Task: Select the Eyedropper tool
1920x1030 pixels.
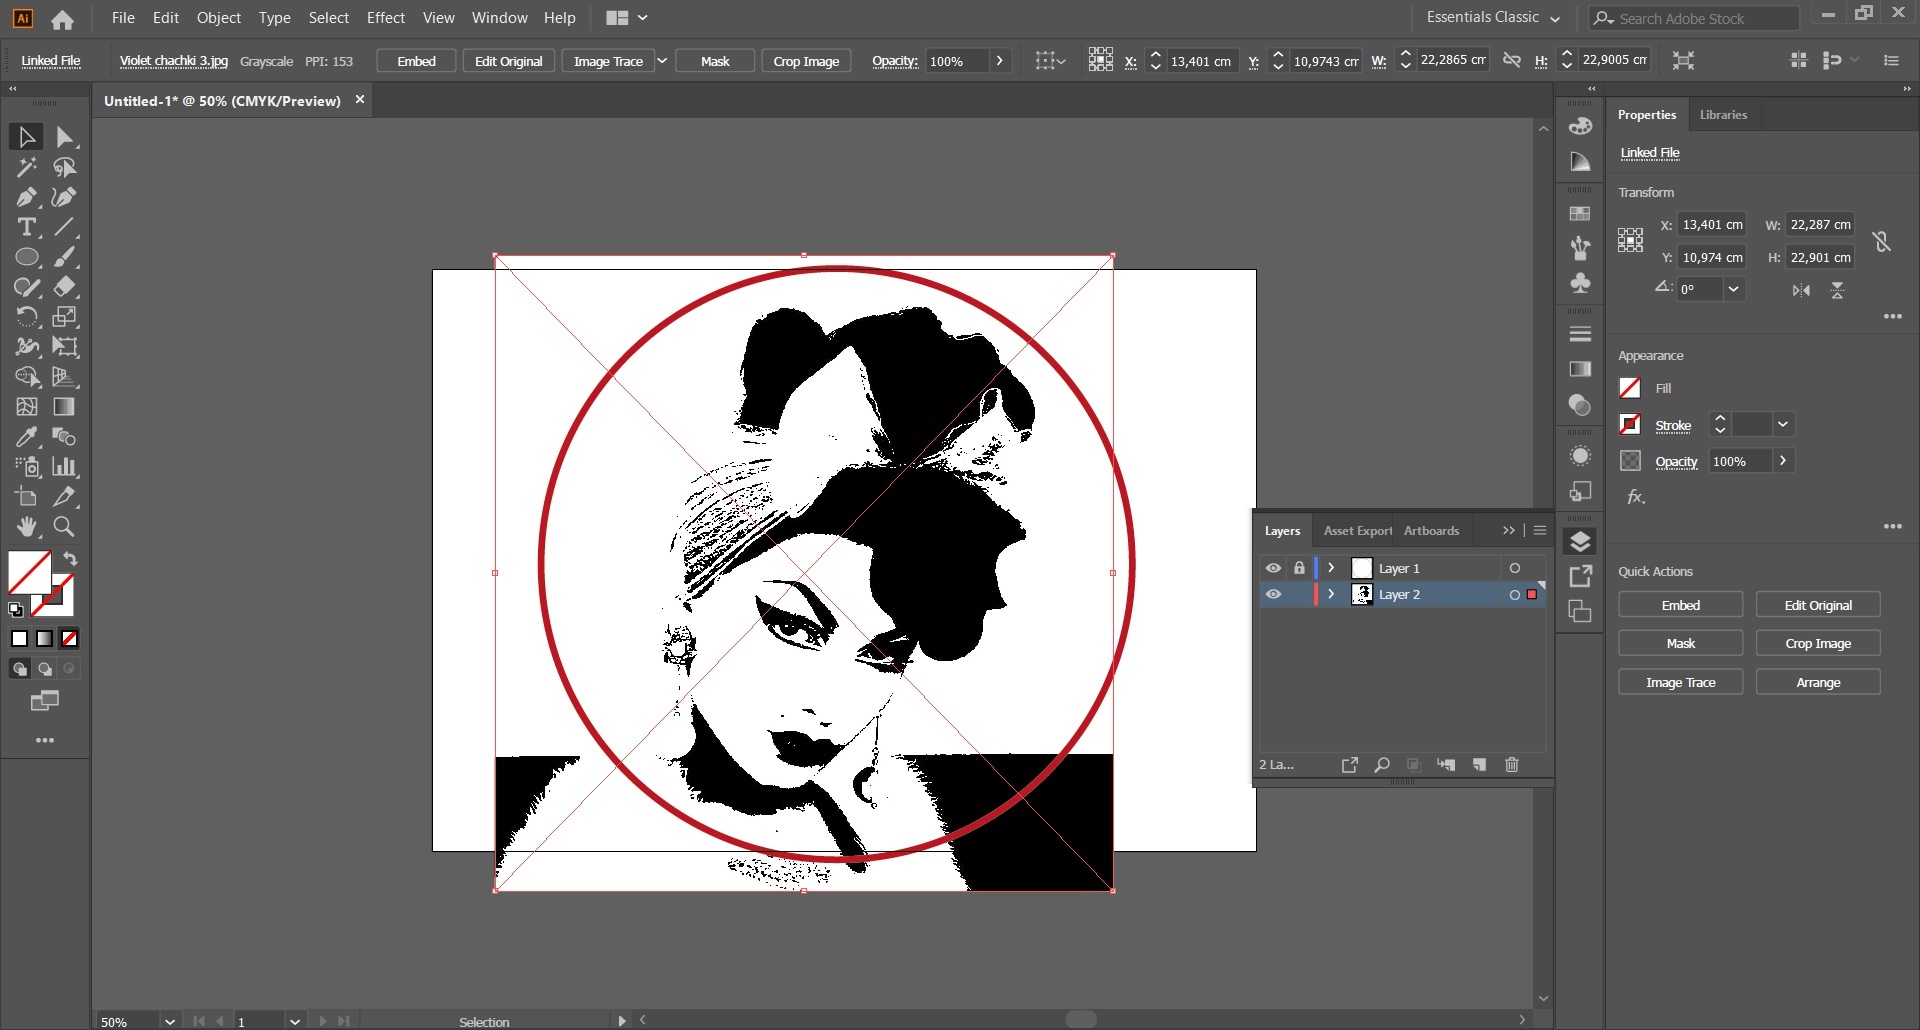Action: [x=26, y=437]
